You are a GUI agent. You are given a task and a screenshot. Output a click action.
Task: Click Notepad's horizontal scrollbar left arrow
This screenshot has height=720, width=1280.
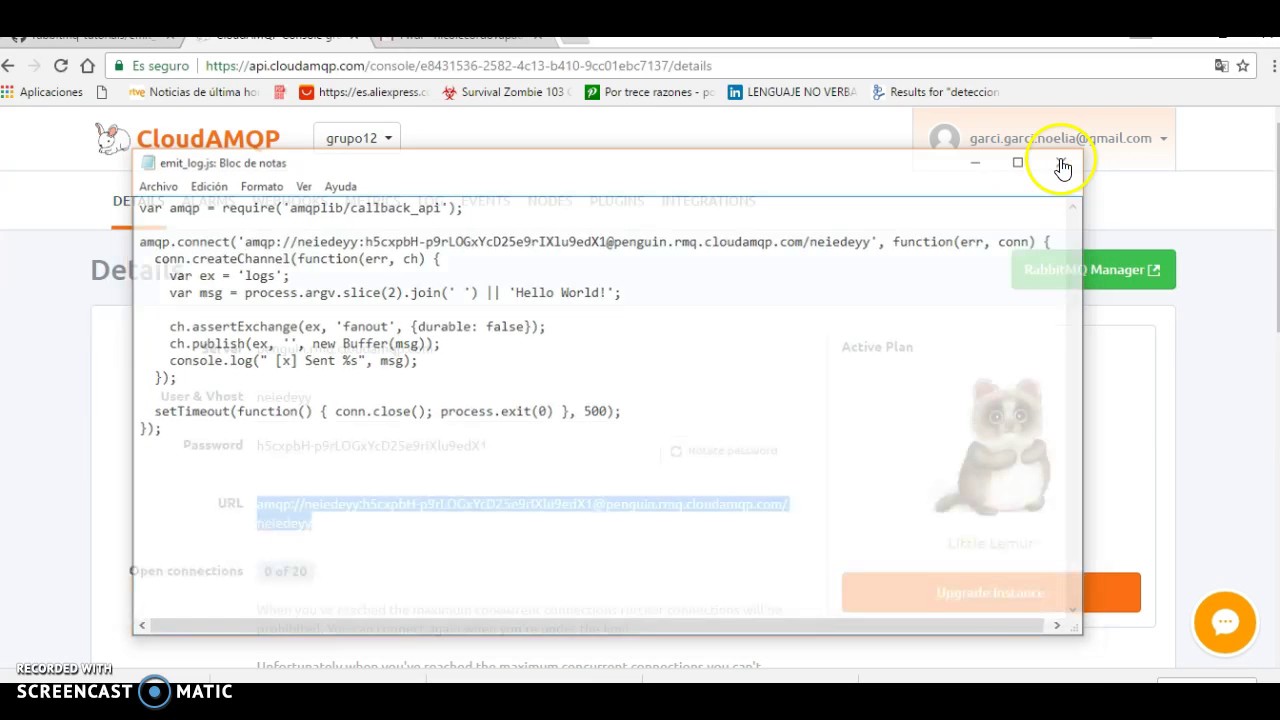pyautogui.click(x=142, y=626)
